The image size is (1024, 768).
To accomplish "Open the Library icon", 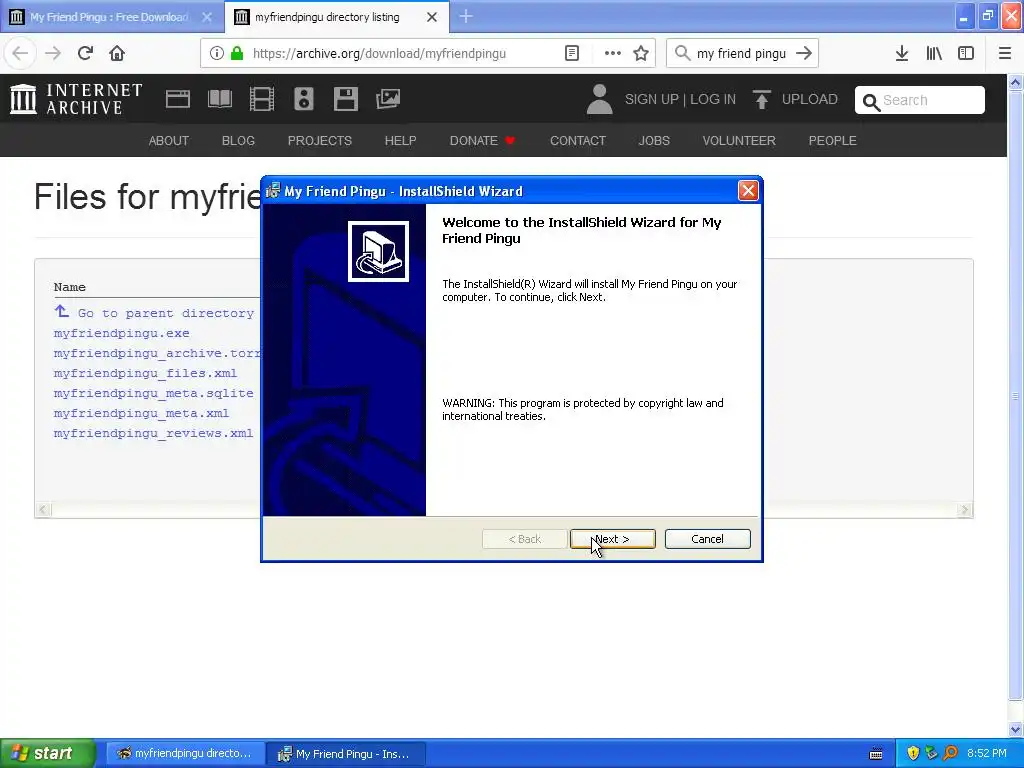I will pyautogui.click(x=934, y=53).
